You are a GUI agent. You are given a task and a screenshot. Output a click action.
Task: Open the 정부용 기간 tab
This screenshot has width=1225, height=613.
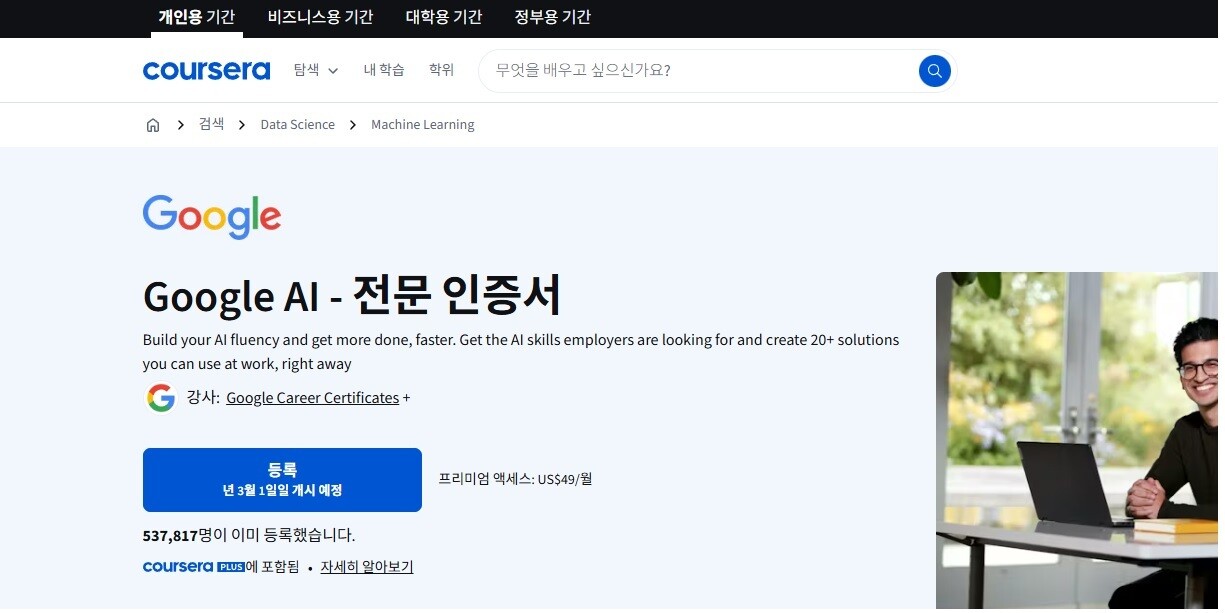[553, 17]
